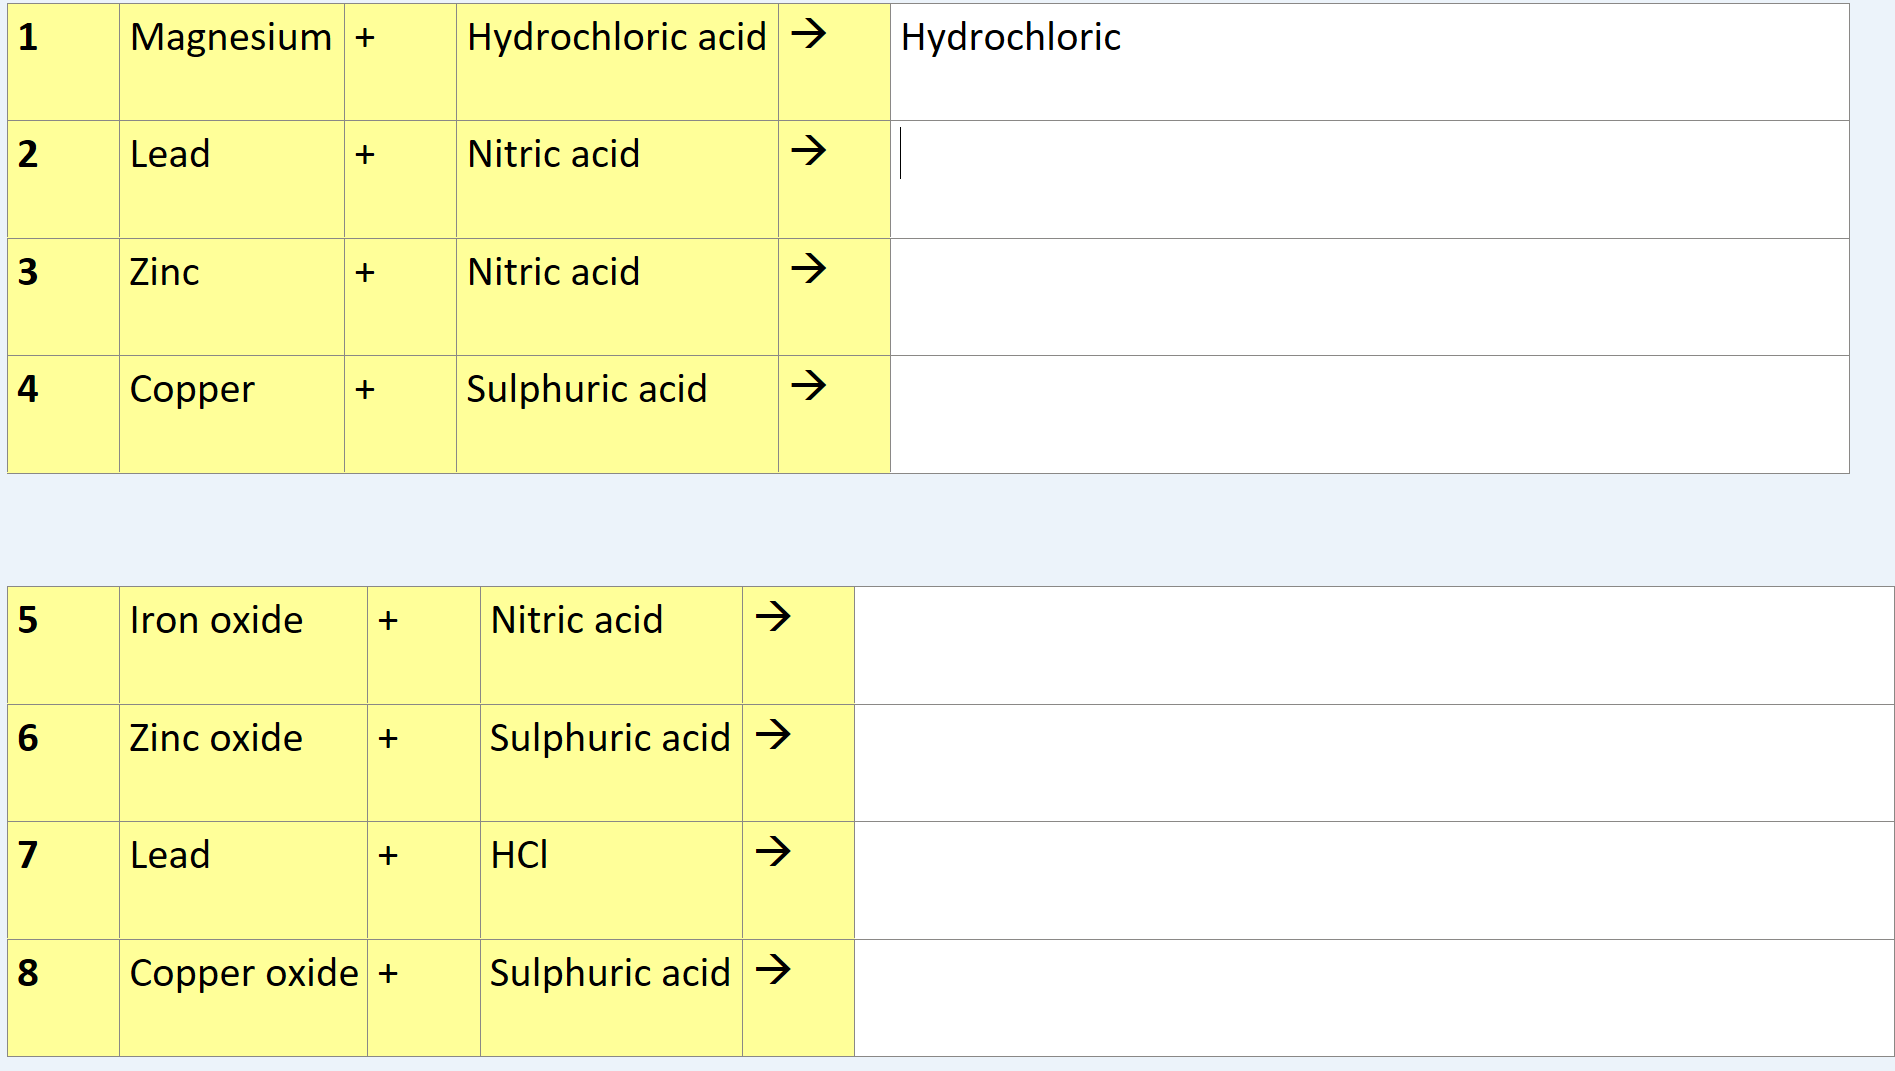Click the 'HCl' cell

[x=611, y=880]
